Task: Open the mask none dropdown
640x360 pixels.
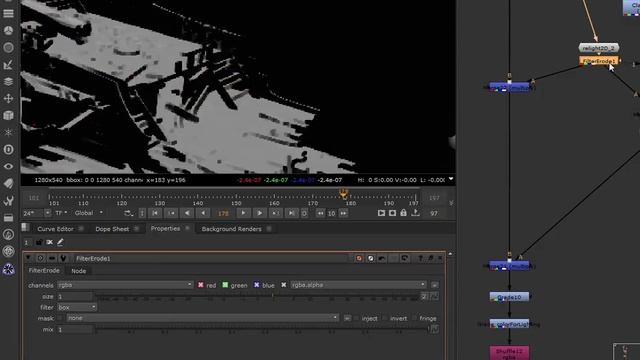Action: tap(203, 318)
